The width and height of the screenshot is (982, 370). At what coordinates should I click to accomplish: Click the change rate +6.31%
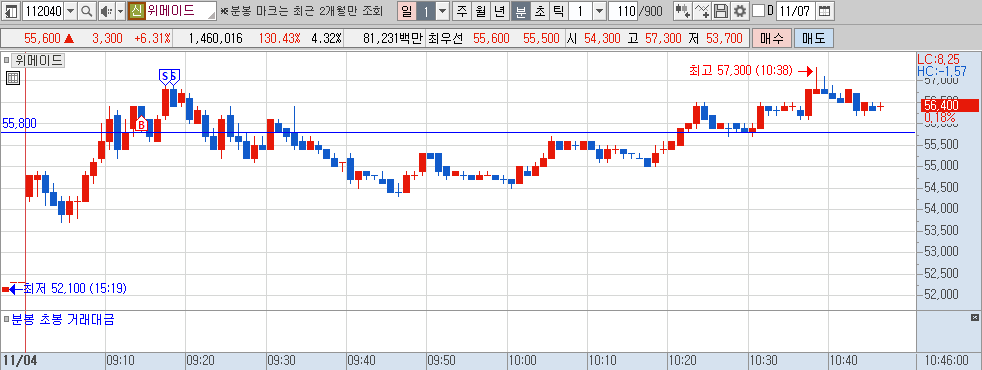[x=152, y=38]
